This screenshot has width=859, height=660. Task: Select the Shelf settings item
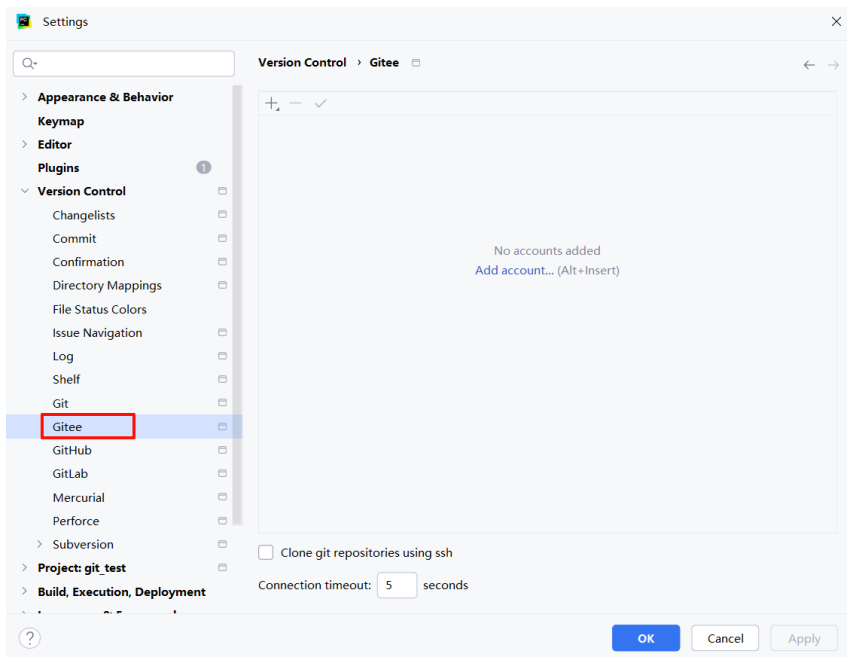pos(66,380)
